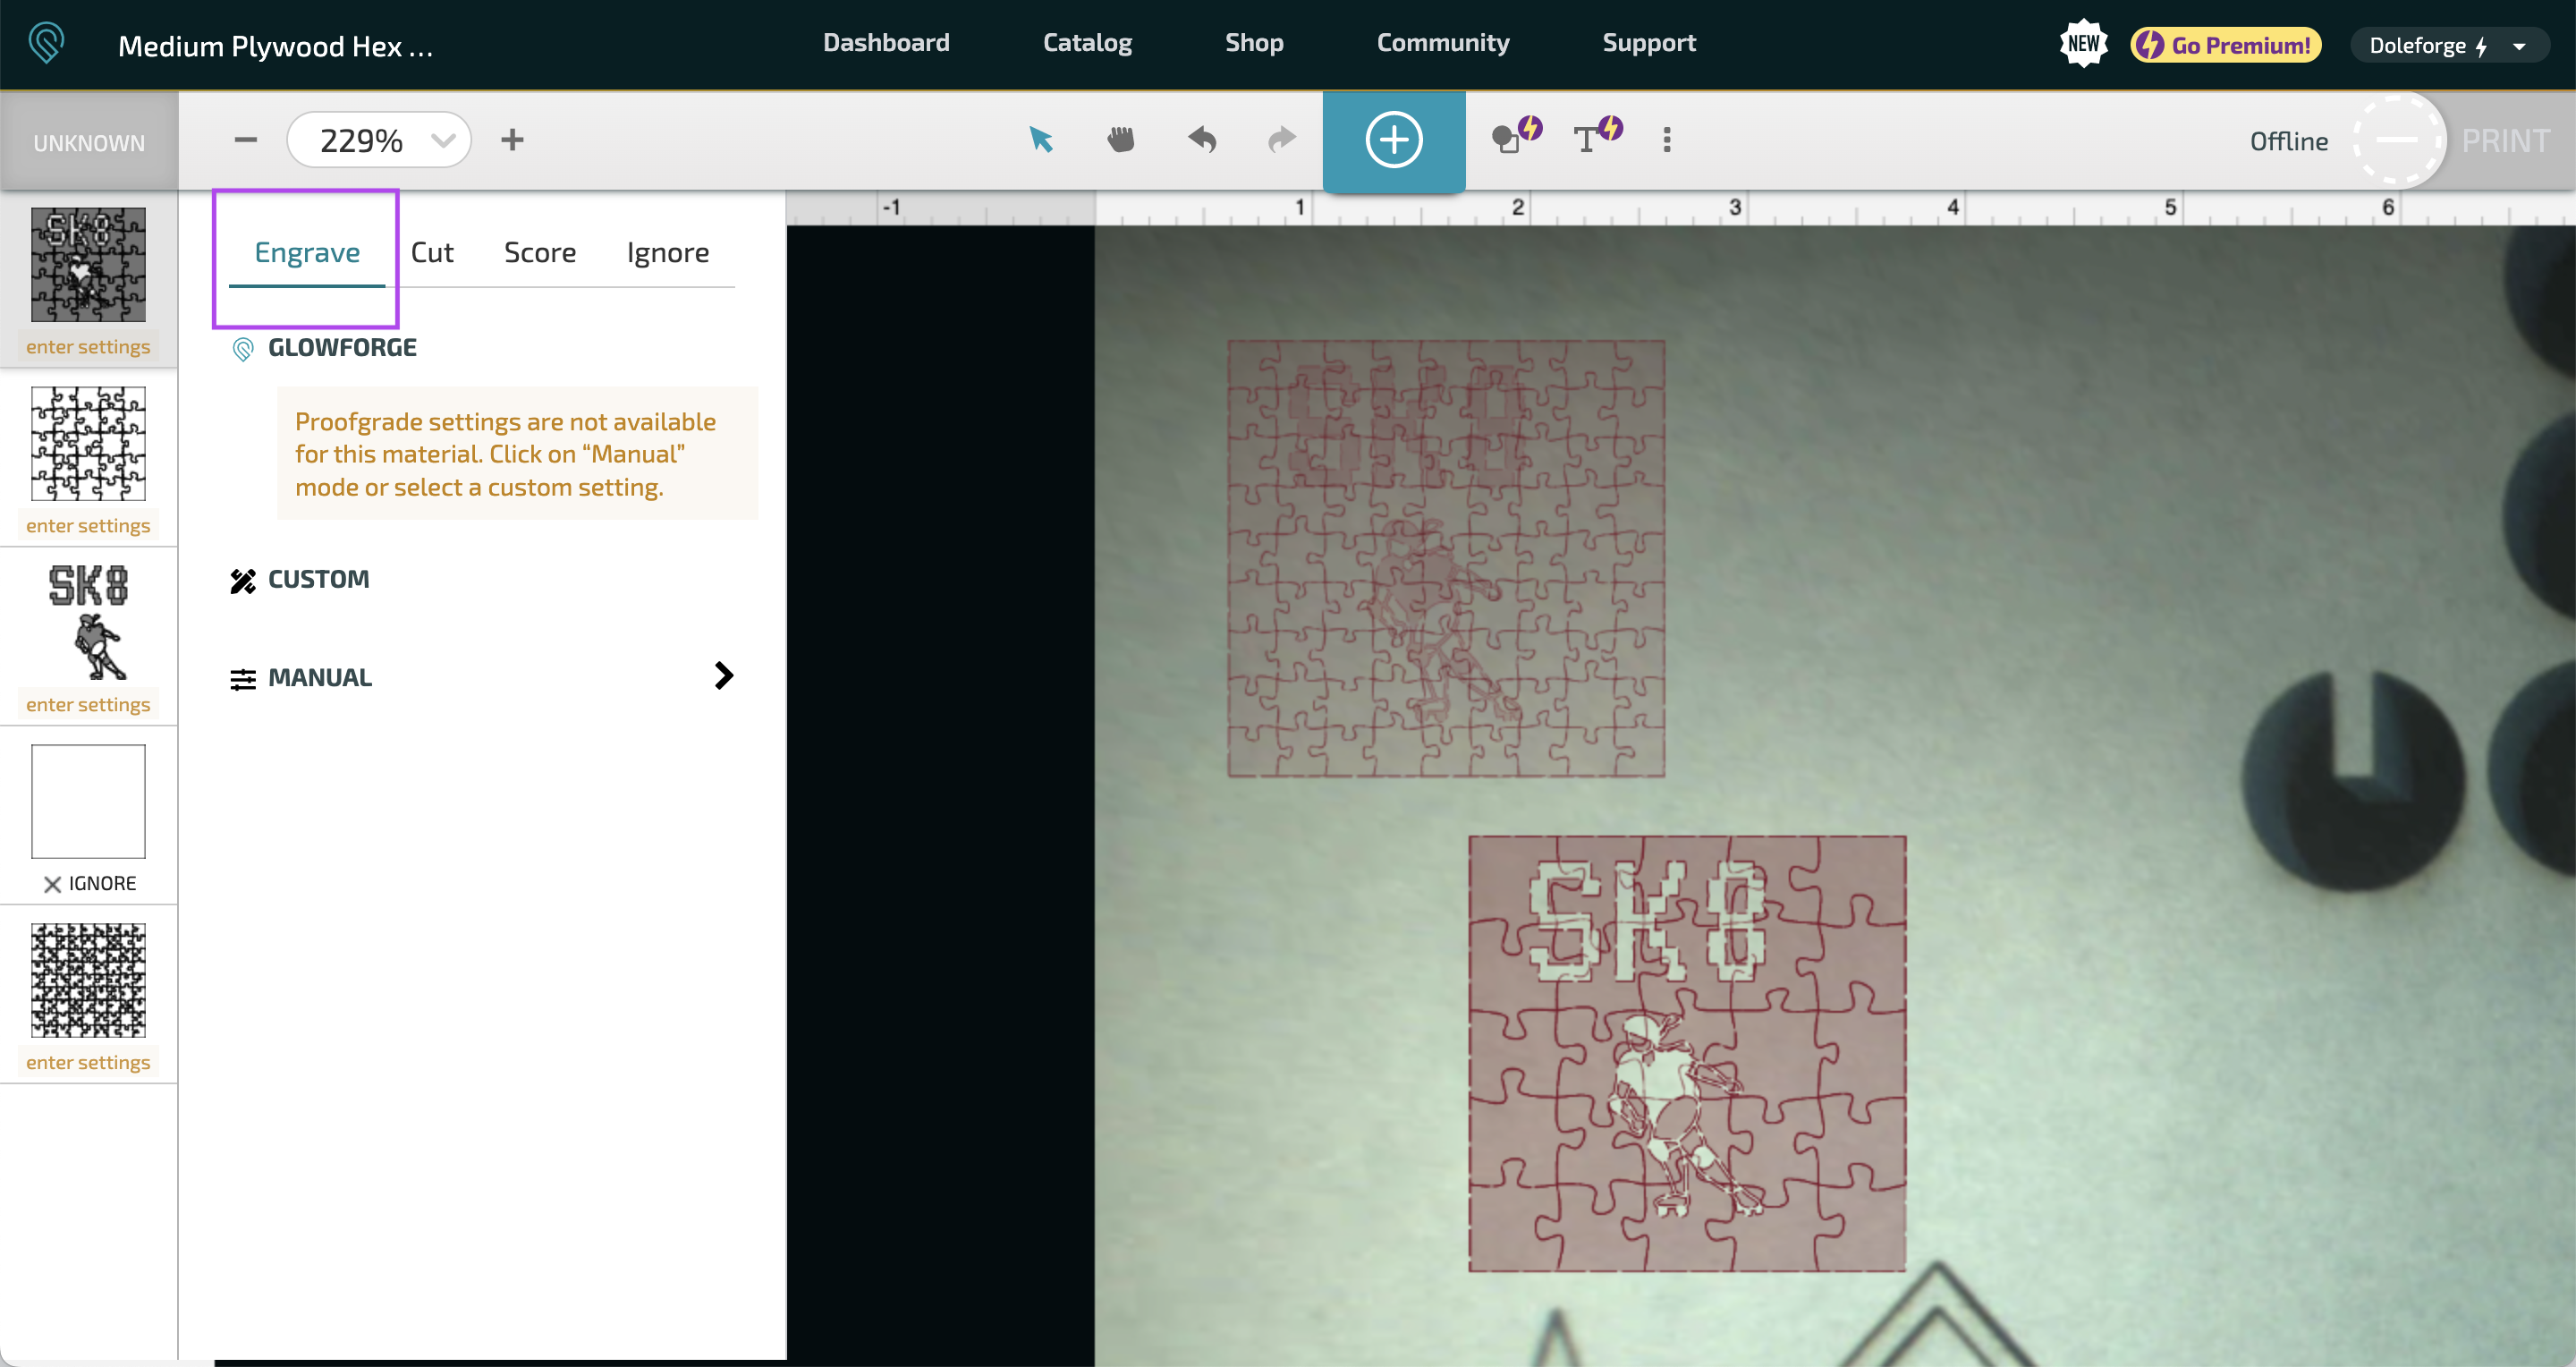Select the Custom settings option
This screenshot has height=1367, width=2576.
[x=317, y=579]
